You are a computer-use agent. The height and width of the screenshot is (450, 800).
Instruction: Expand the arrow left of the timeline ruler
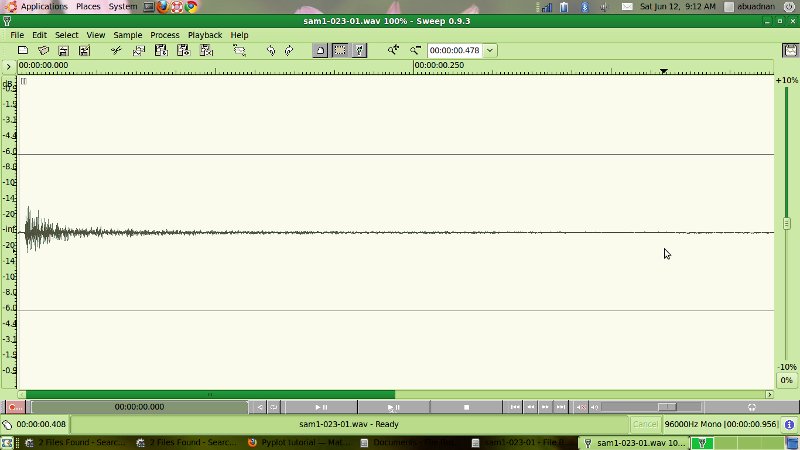9,66
